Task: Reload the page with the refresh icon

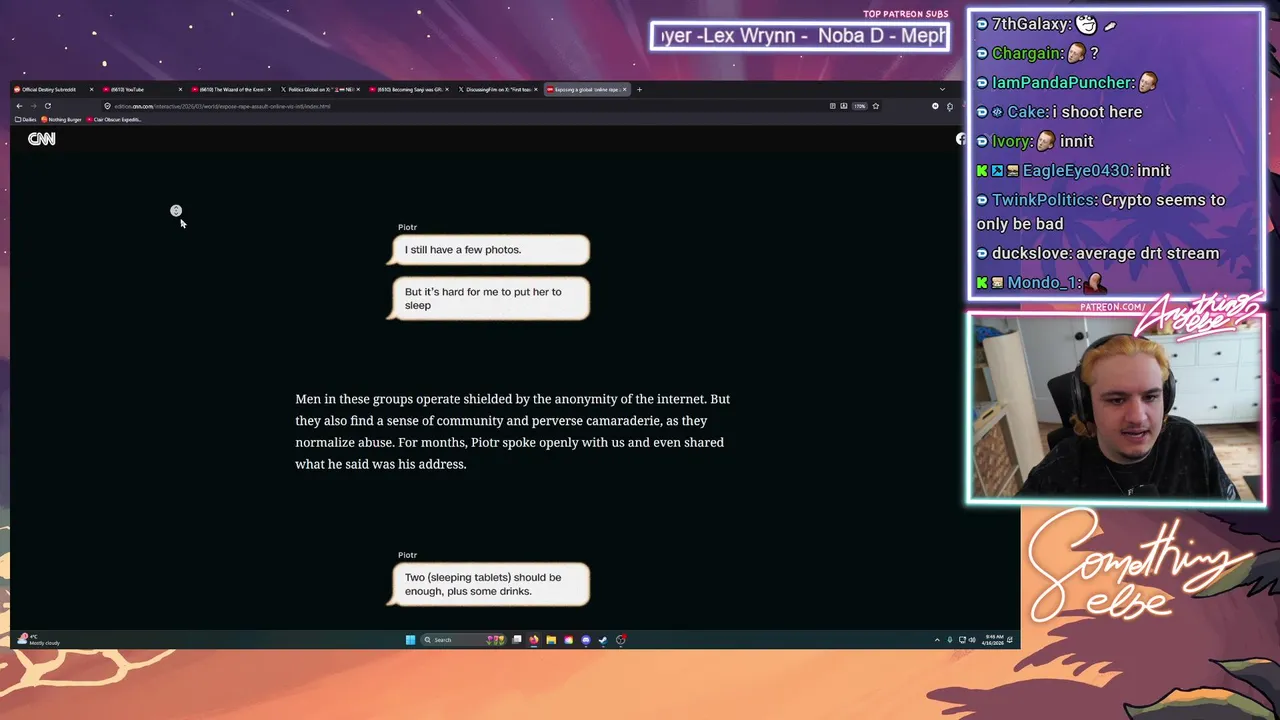Action: 47,106
